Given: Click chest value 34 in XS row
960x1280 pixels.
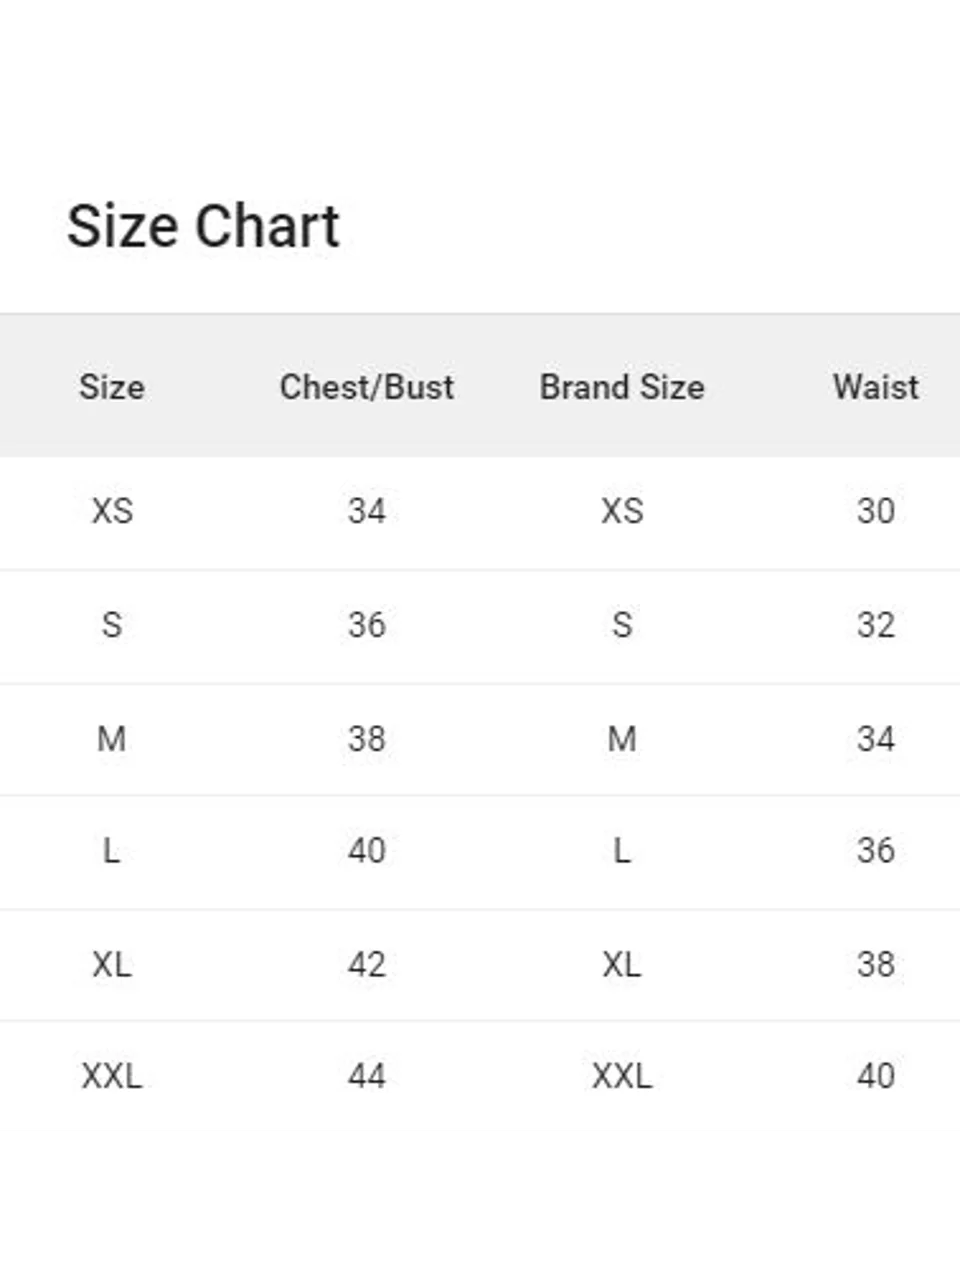Looking at the screenshot, I should tap(367, 511).
